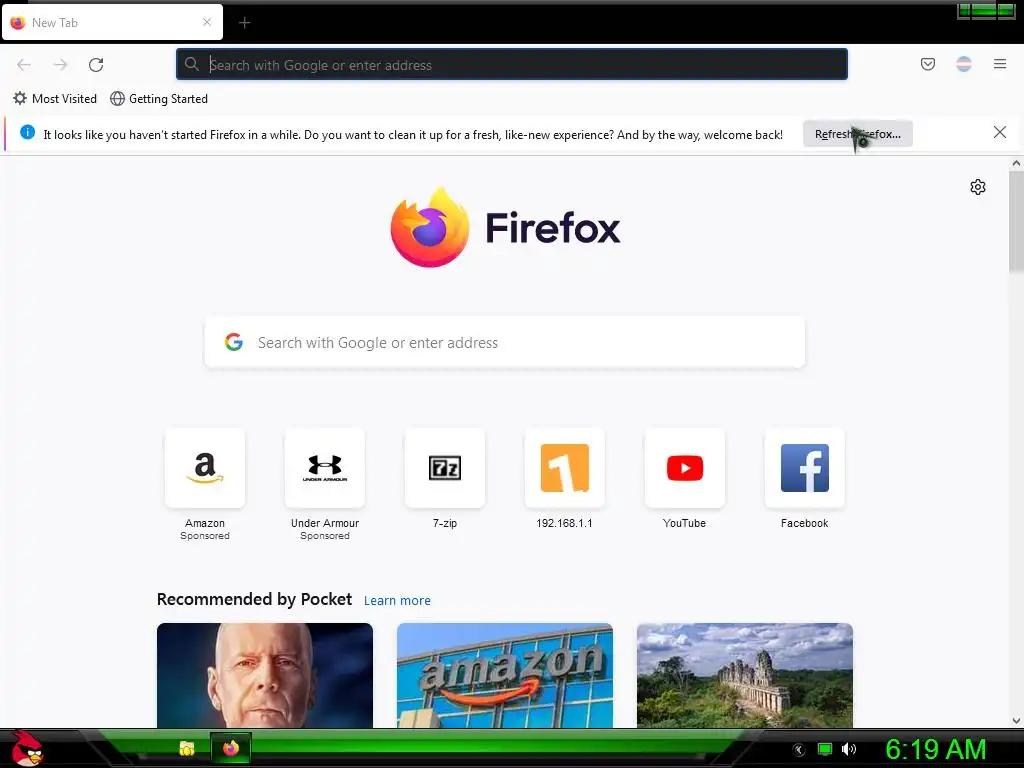Open the Getting Started bookmark
Screen dimensions: 1024x768
pyautogui.click(x=159, y=99)
